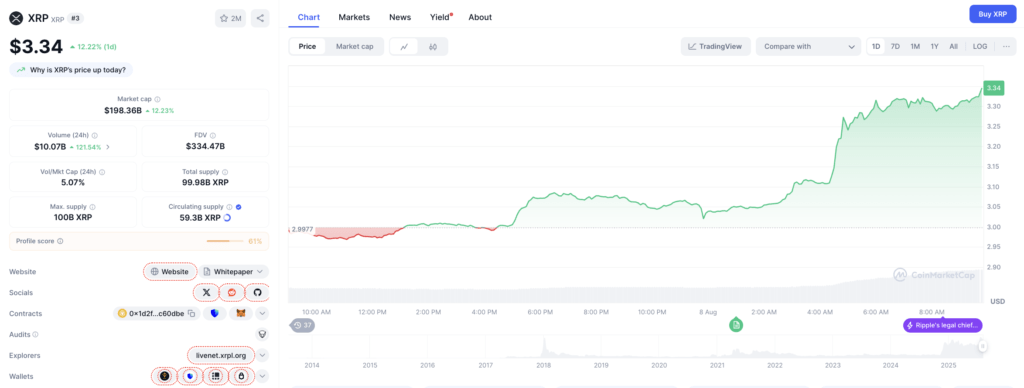The height and width of the screenshot is (388, 1024).
Task: Open the Chart tab
Action: pos(308,17)
